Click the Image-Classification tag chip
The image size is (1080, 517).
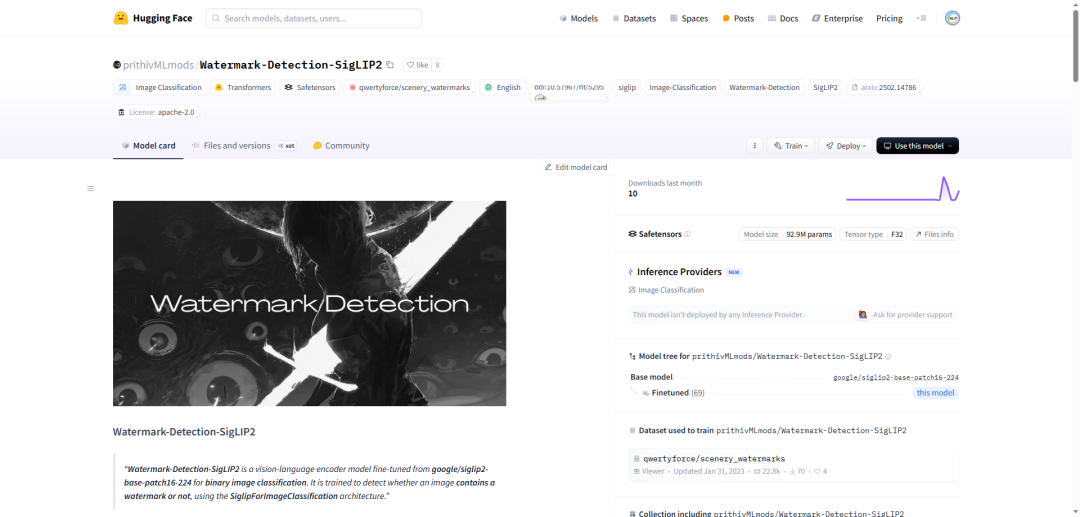683,87
